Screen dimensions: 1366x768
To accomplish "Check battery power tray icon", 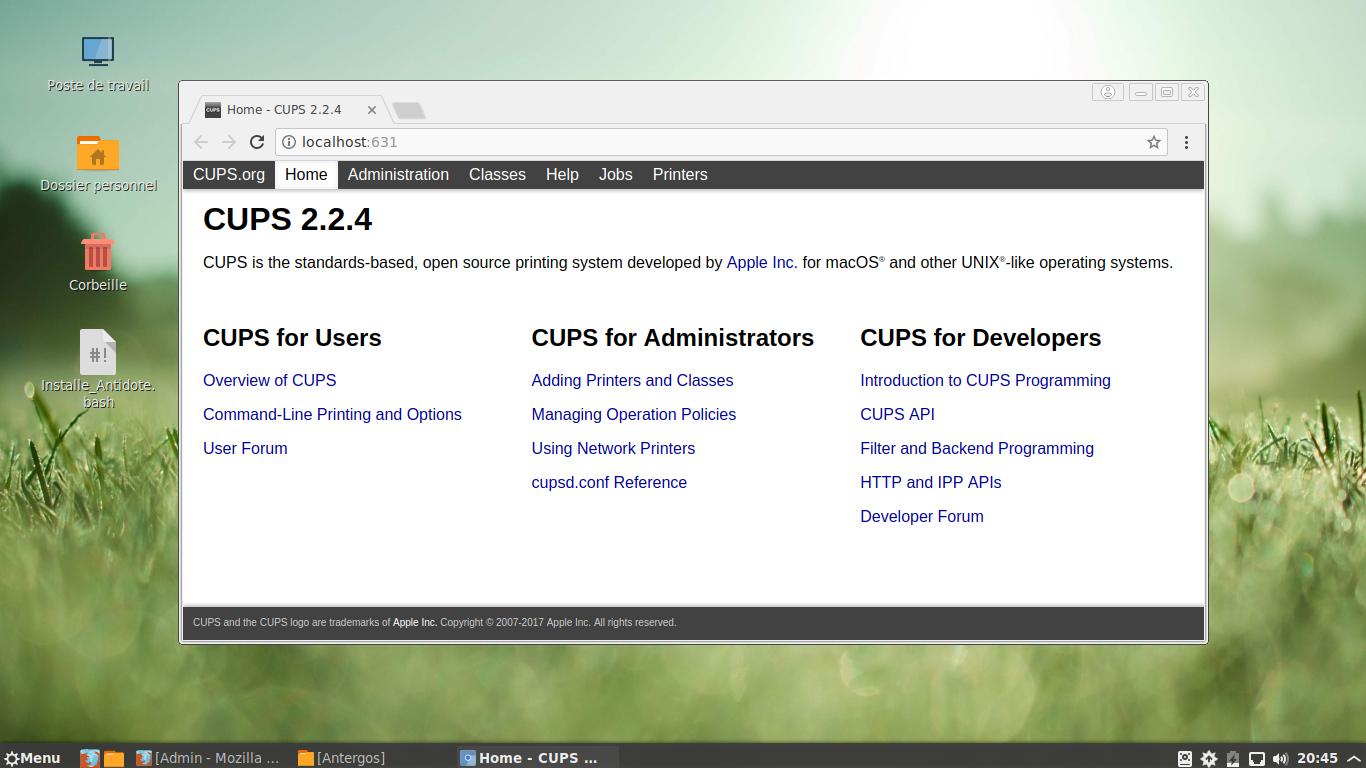I will [1233, 758].
